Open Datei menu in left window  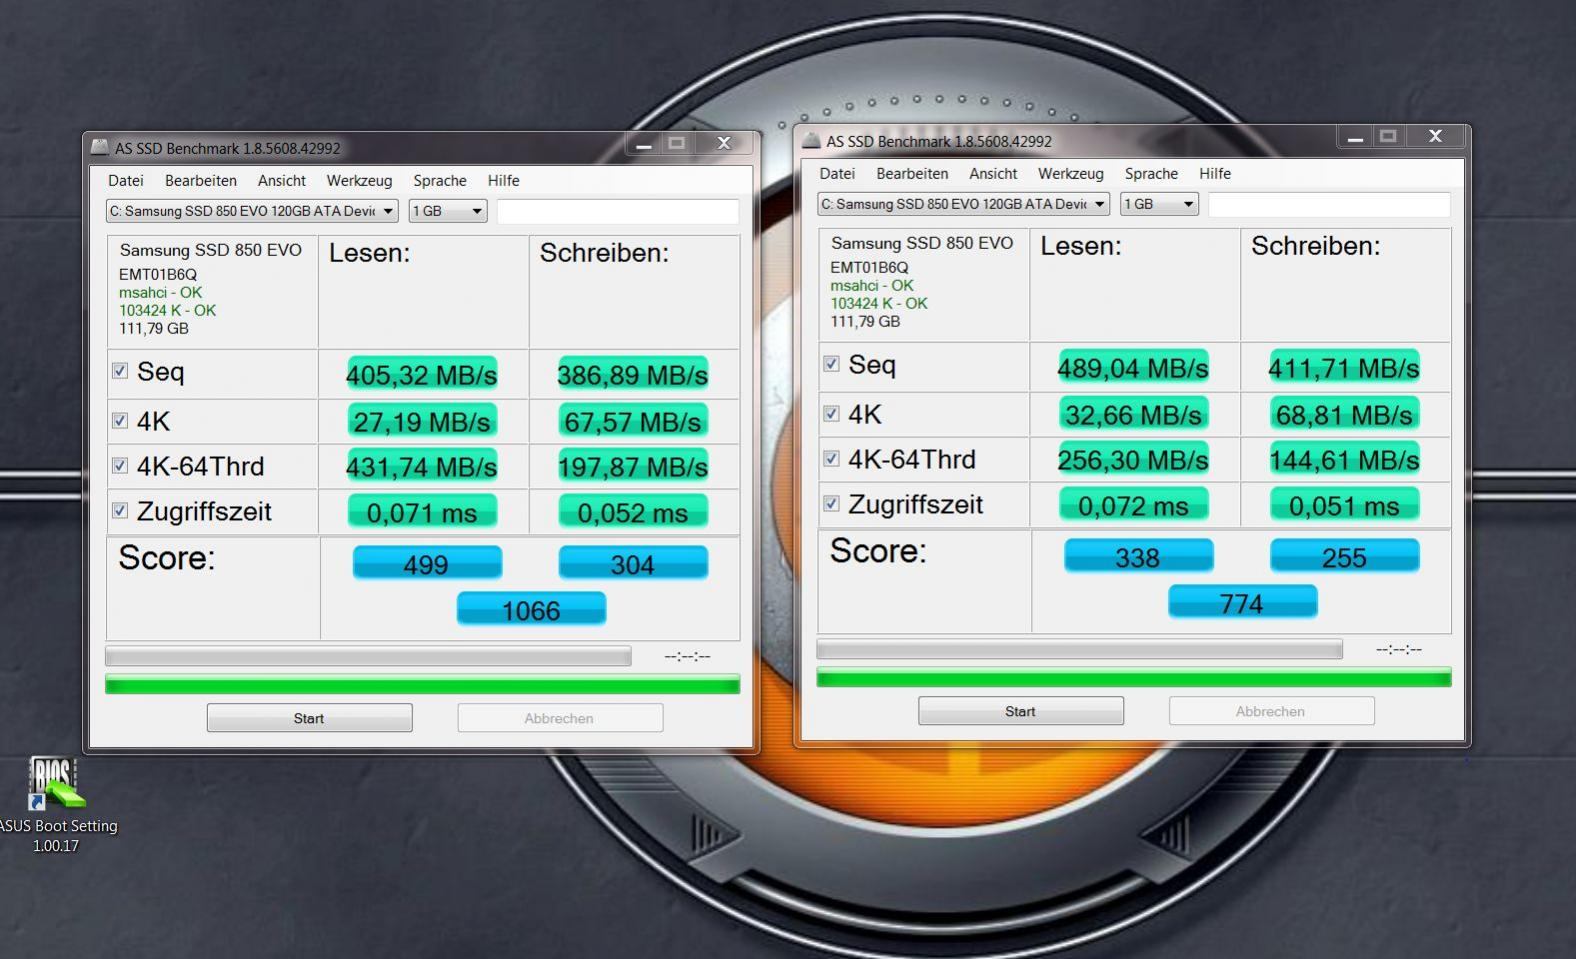pyautogui.click(x=126, y=181)
